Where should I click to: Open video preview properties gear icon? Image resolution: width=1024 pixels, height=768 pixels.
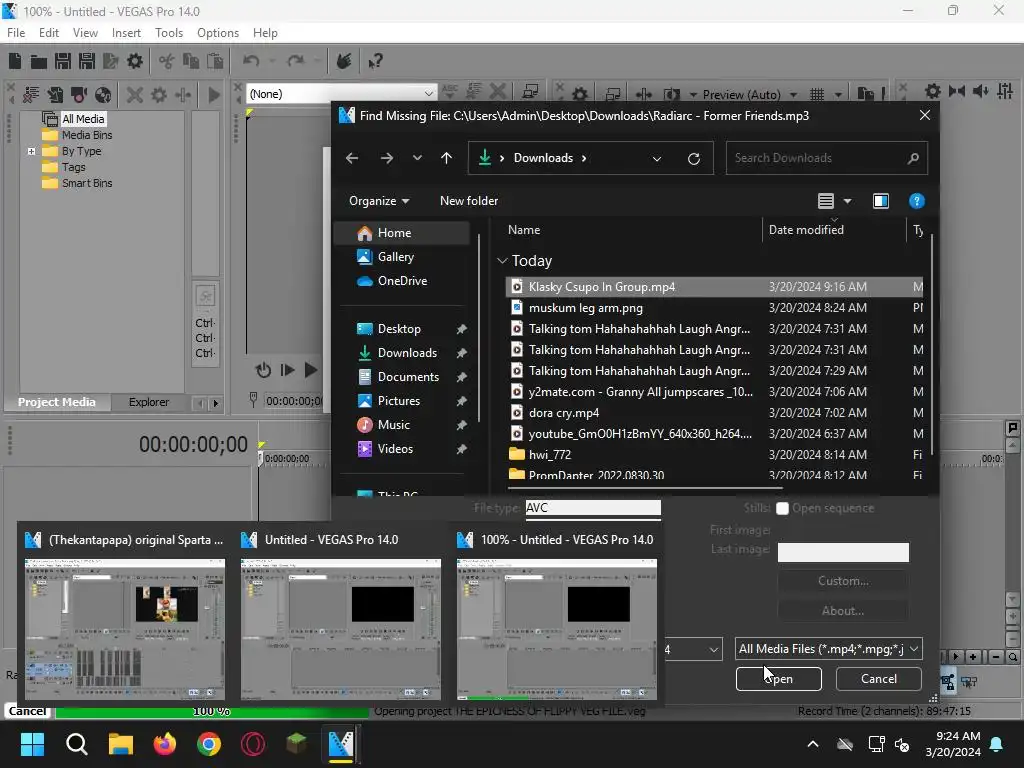(580, 95)
